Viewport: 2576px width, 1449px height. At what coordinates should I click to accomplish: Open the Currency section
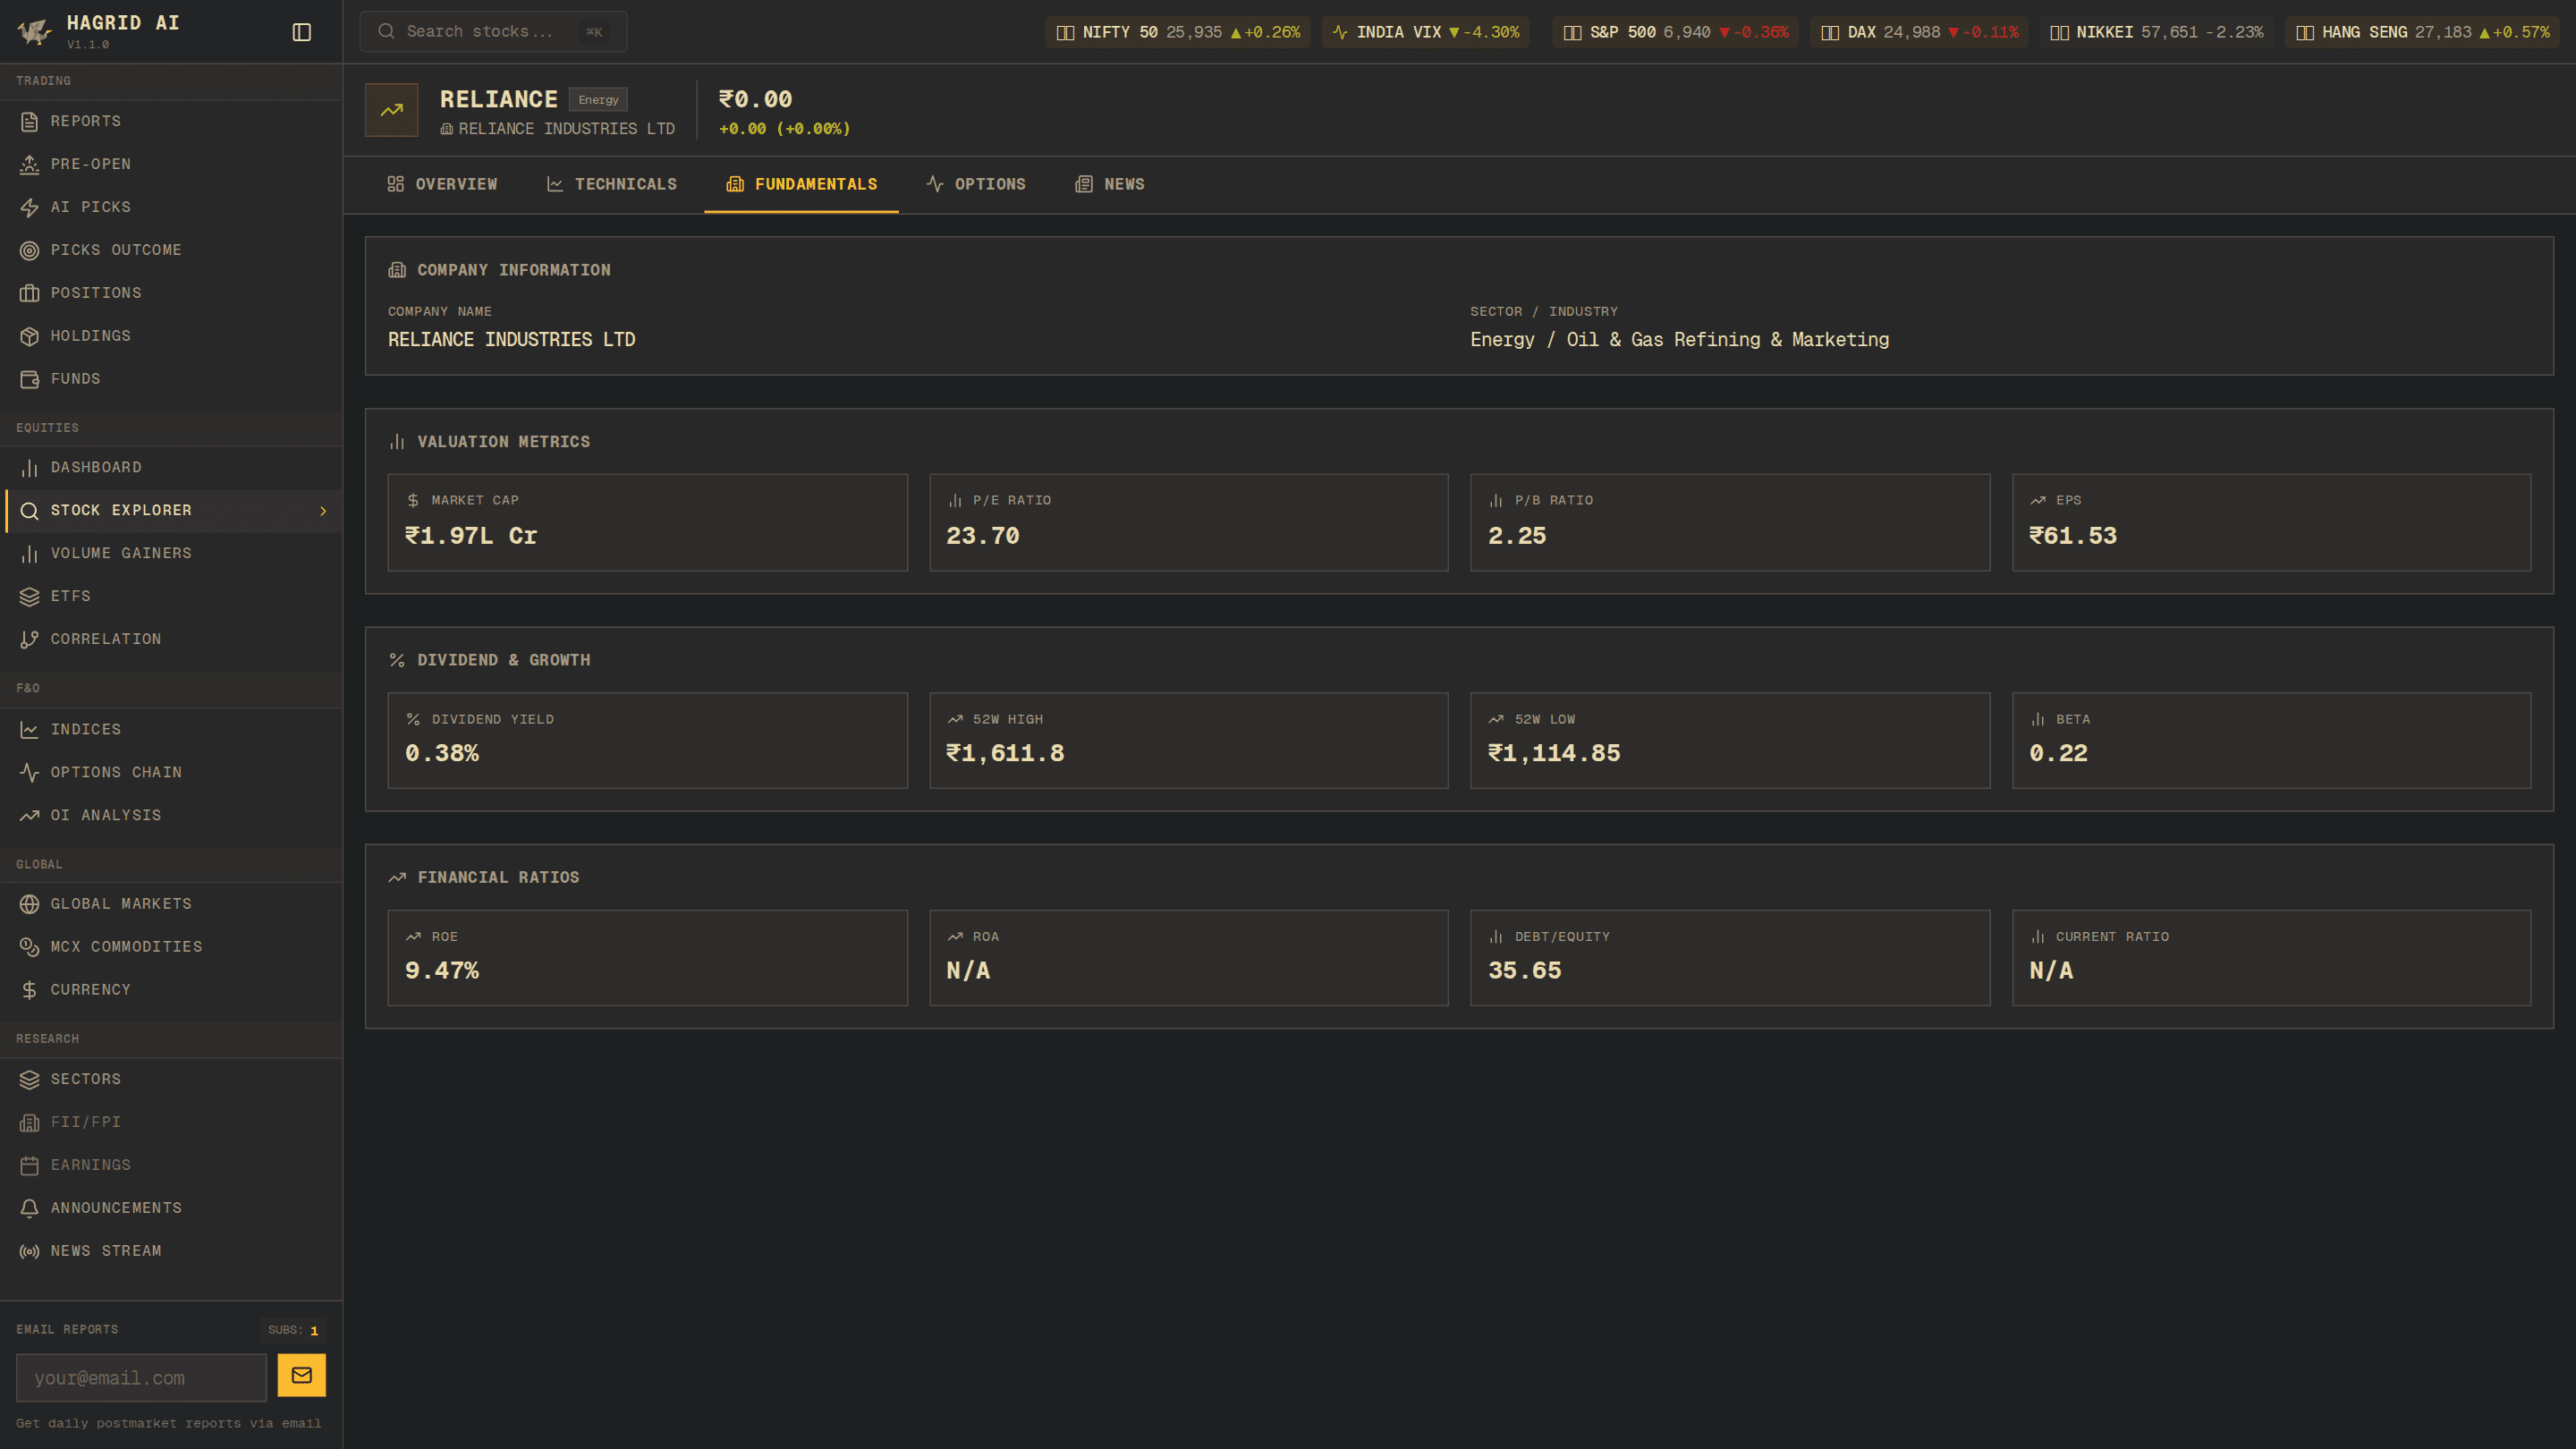[90, 989]
